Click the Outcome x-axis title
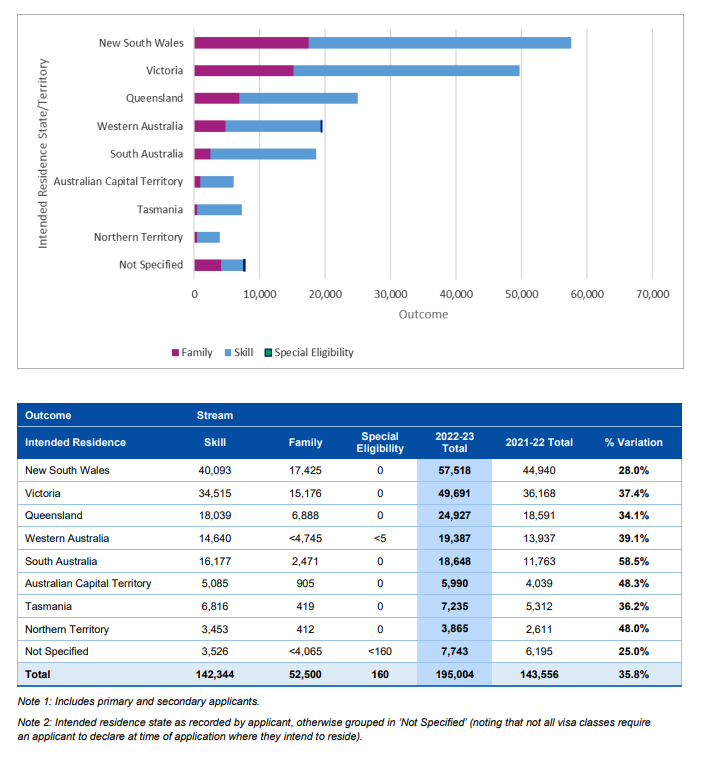The image size is (702, 759). 423,315
